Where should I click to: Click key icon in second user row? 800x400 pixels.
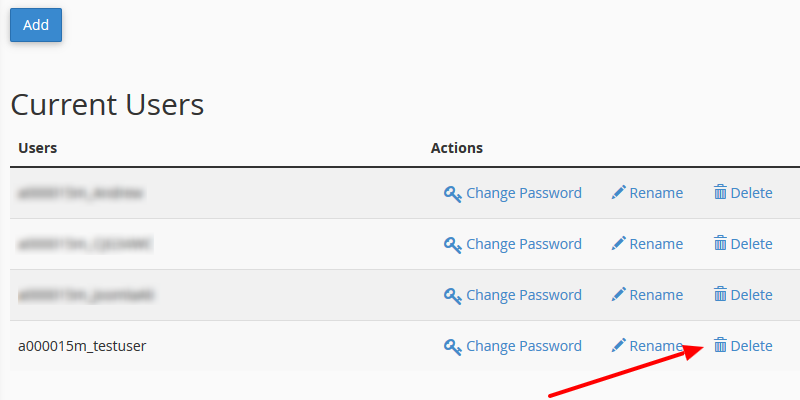click(452, 244)
